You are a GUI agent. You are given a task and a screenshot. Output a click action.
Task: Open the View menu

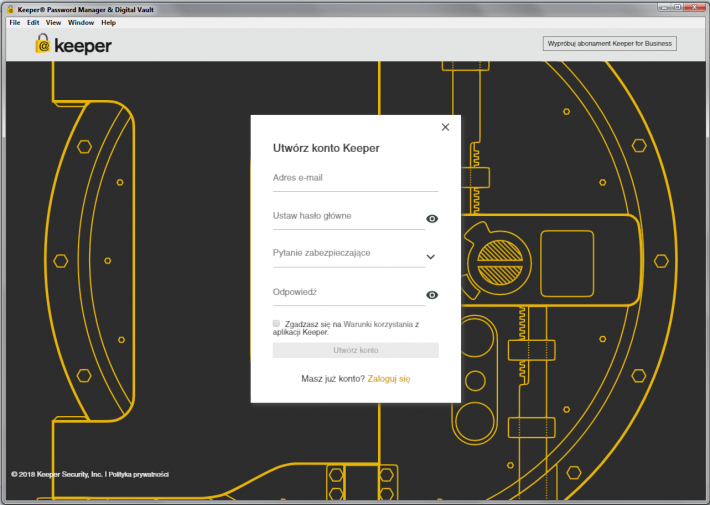pos(53,23)
